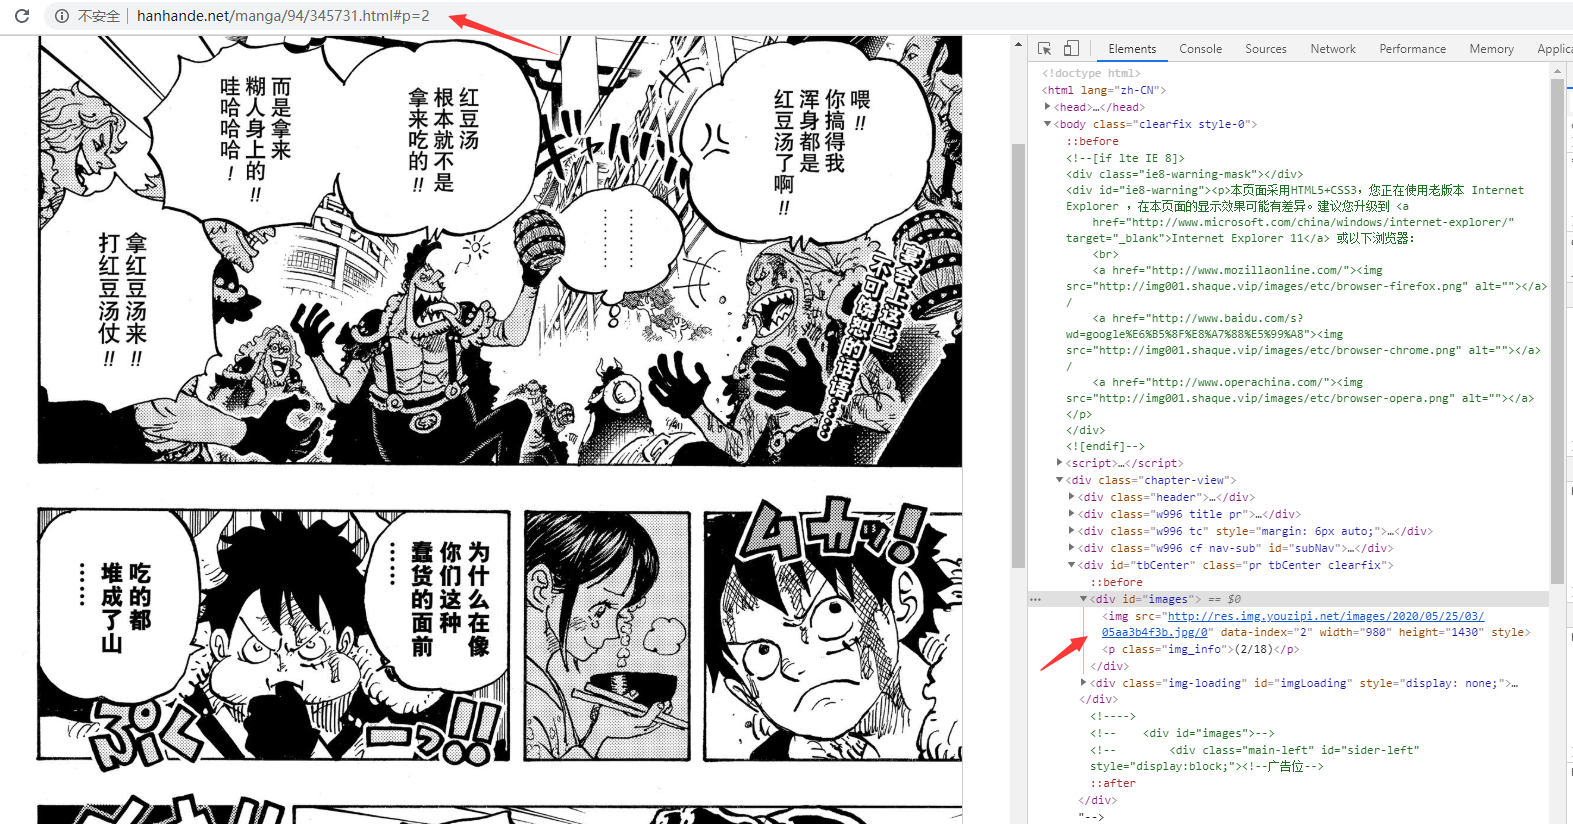Expand the w996 tc div node
This screenshot has width=1573, height=824.
pos(1072,531)
